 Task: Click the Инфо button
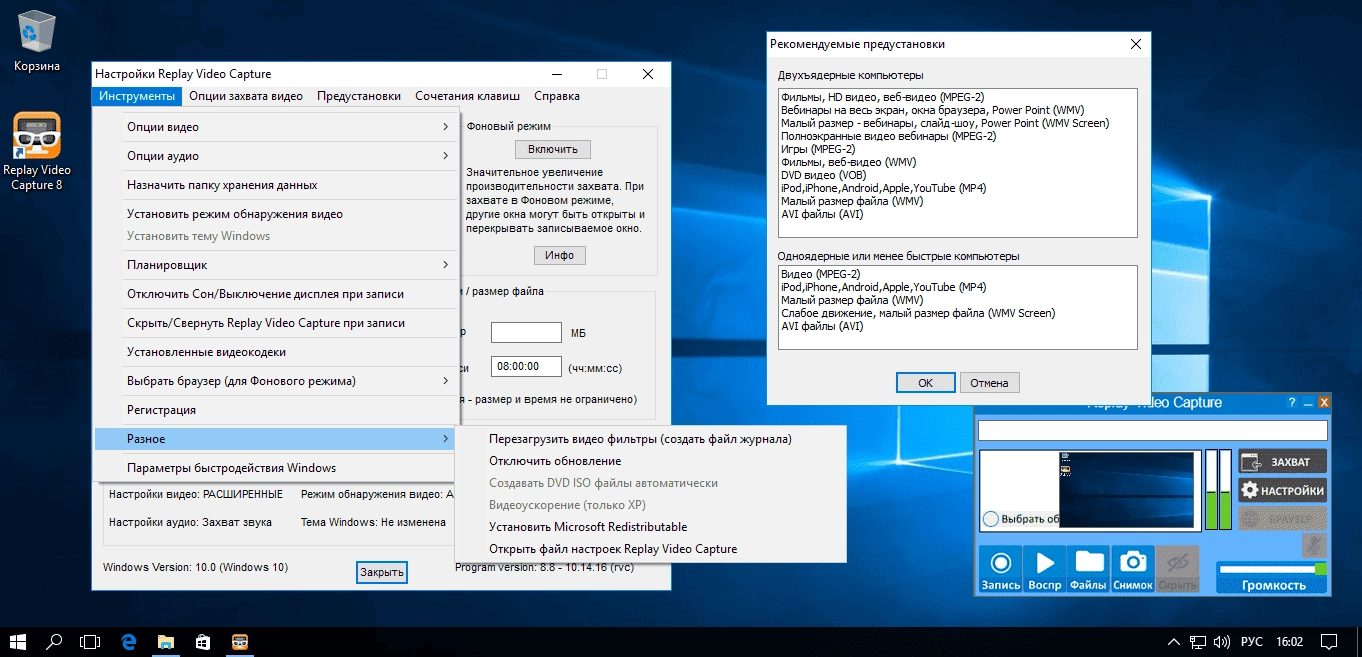pyautogui.click(x=559, y=255)
